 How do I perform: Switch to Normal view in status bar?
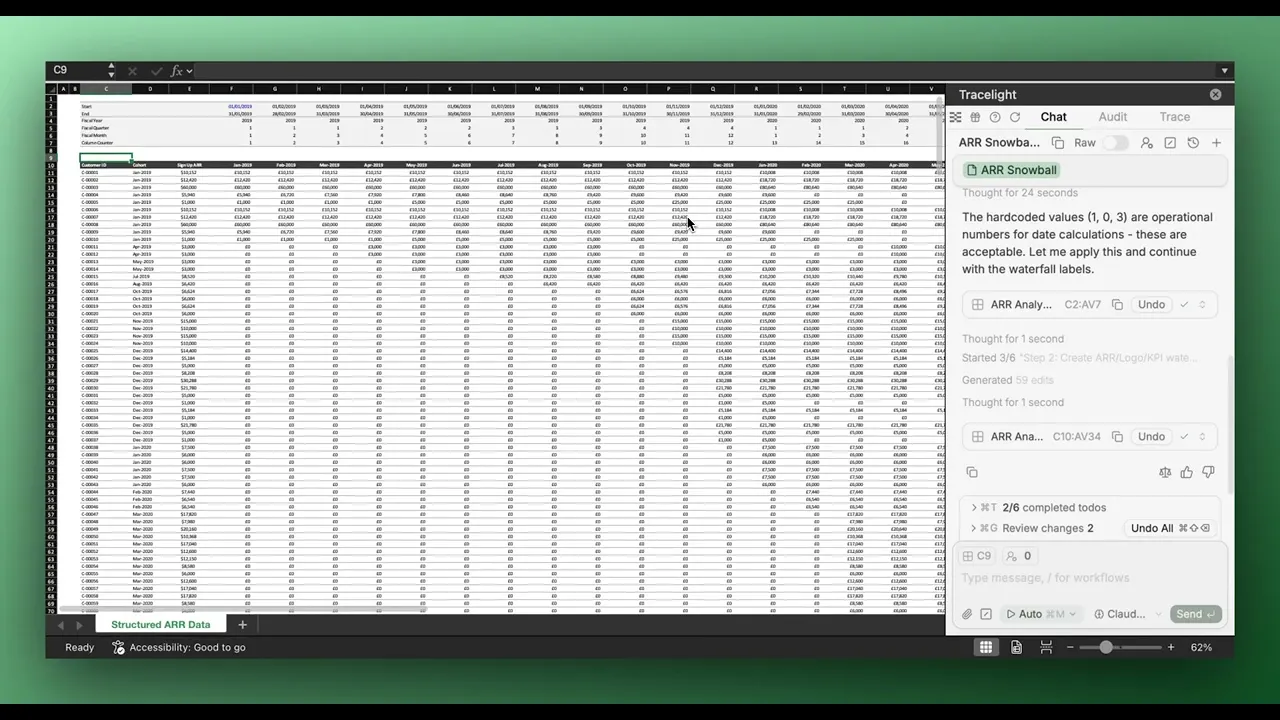coord(986,648)
